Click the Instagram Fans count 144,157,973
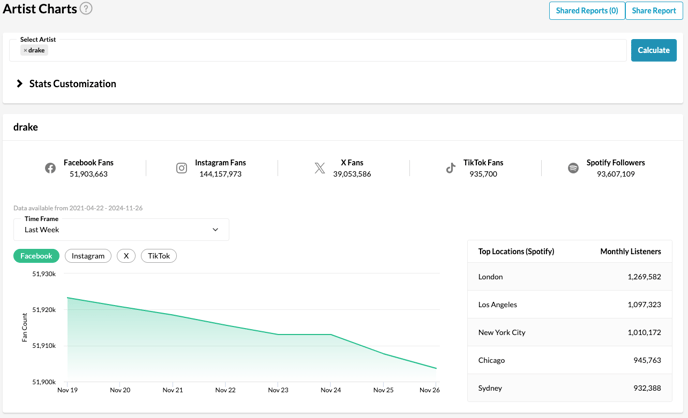 [220, 174]
